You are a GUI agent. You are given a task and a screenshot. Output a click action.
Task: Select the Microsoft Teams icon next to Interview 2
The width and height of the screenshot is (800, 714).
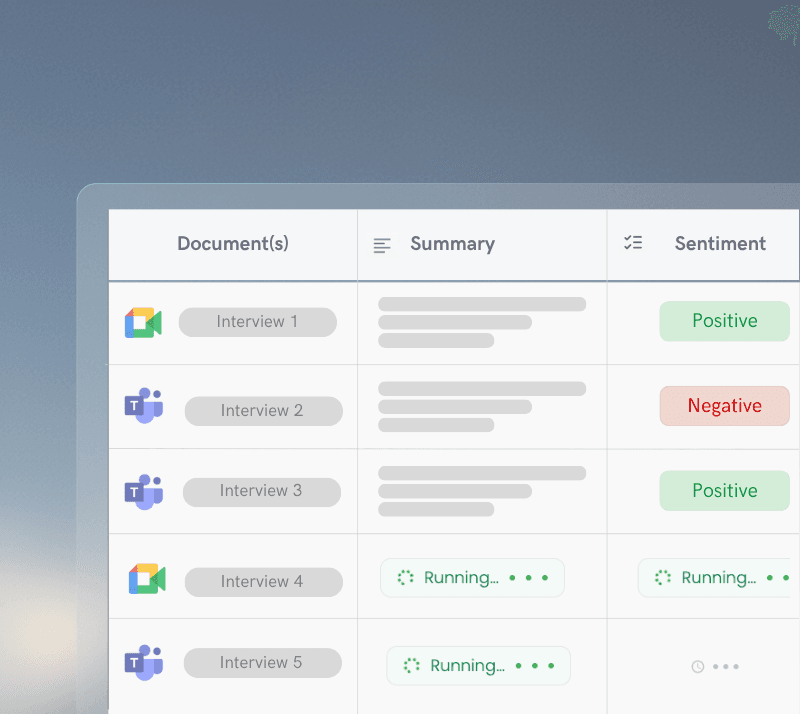pyautogui.click(x=143, y=406)
